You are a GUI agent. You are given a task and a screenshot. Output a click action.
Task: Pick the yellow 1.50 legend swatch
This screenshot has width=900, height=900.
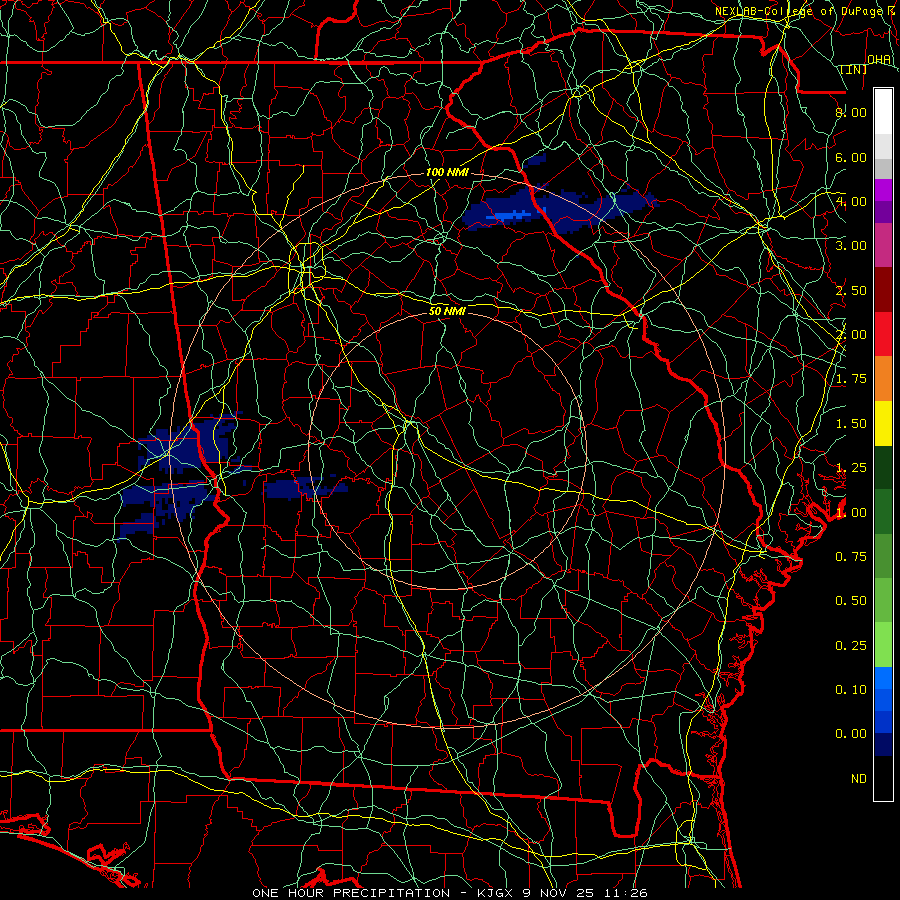click(883, 424)
